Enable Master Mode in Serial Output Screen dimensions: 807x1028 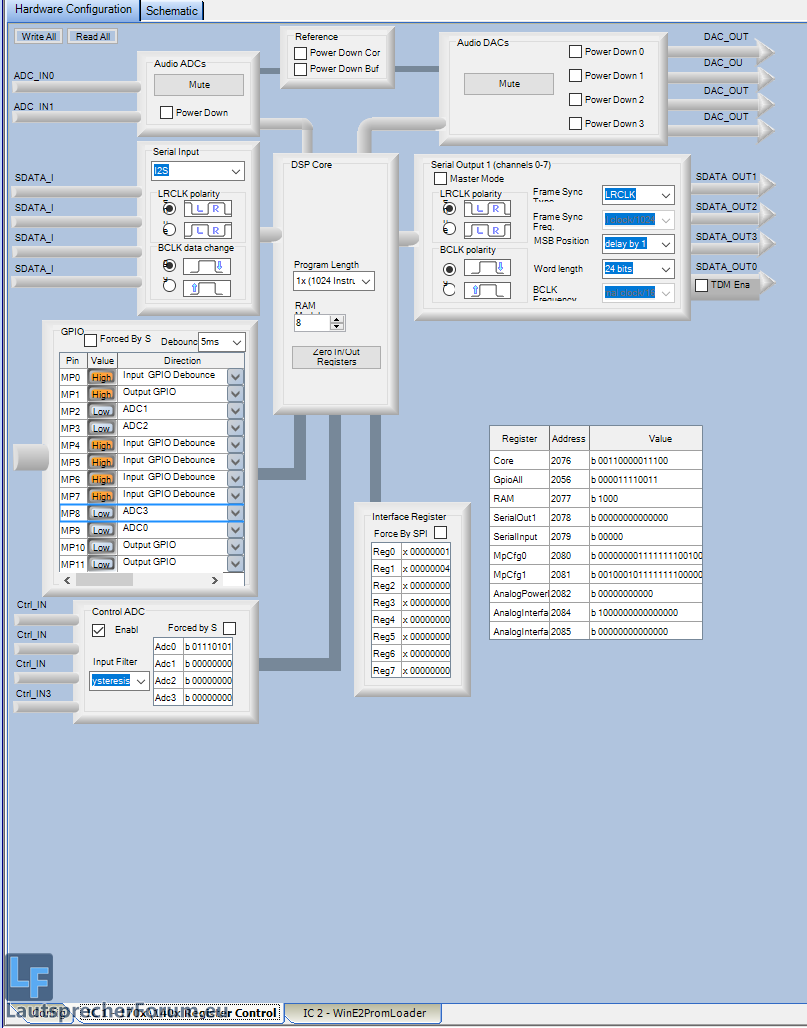tap(441, 179)
